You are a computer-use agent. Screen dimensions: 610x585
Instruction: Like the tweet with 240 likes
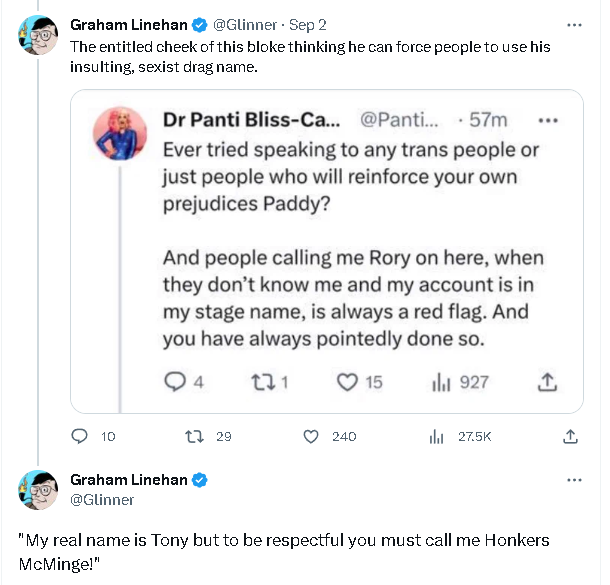311,436
